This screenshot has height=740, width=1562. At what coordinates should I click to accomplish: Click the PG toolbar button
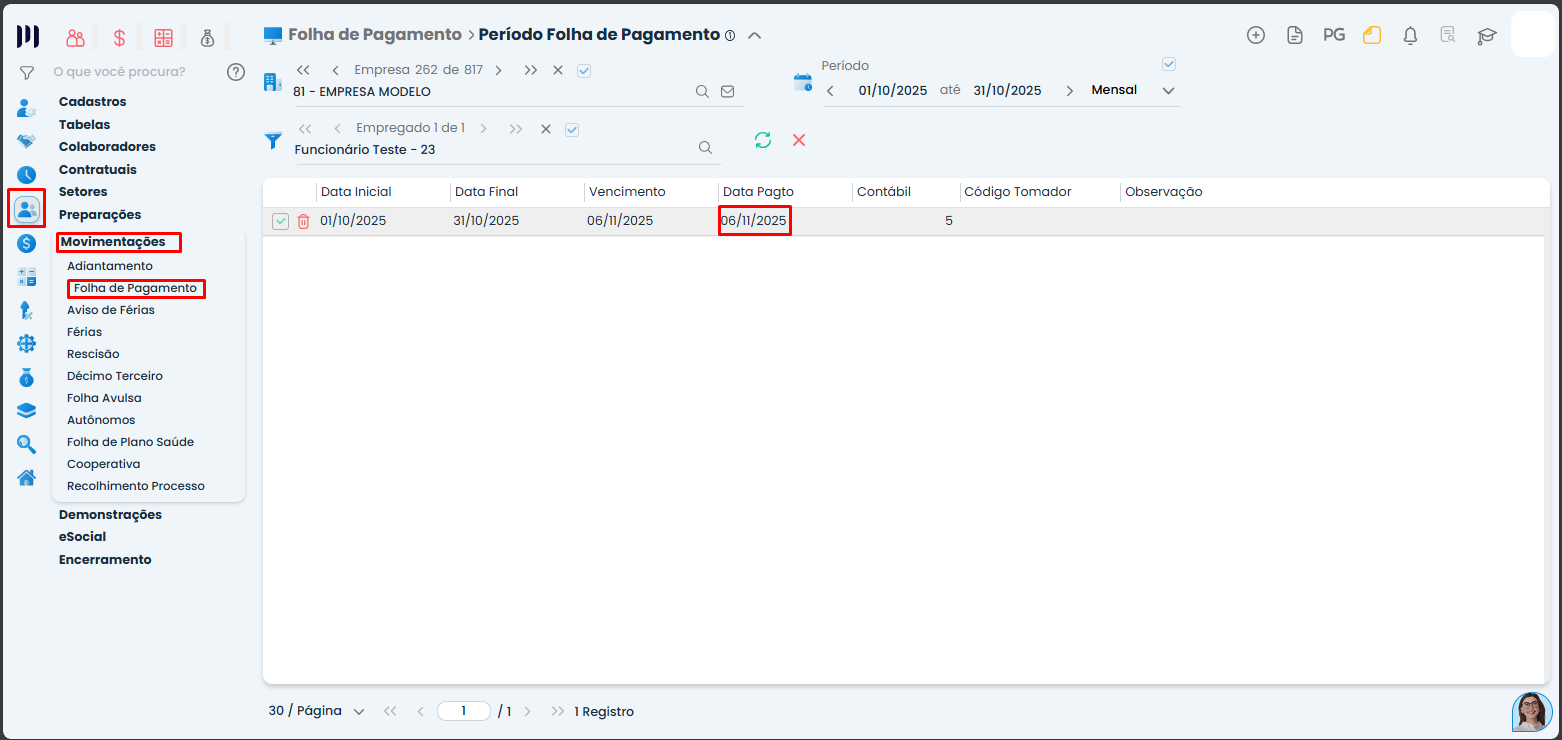coord(1334,35)
